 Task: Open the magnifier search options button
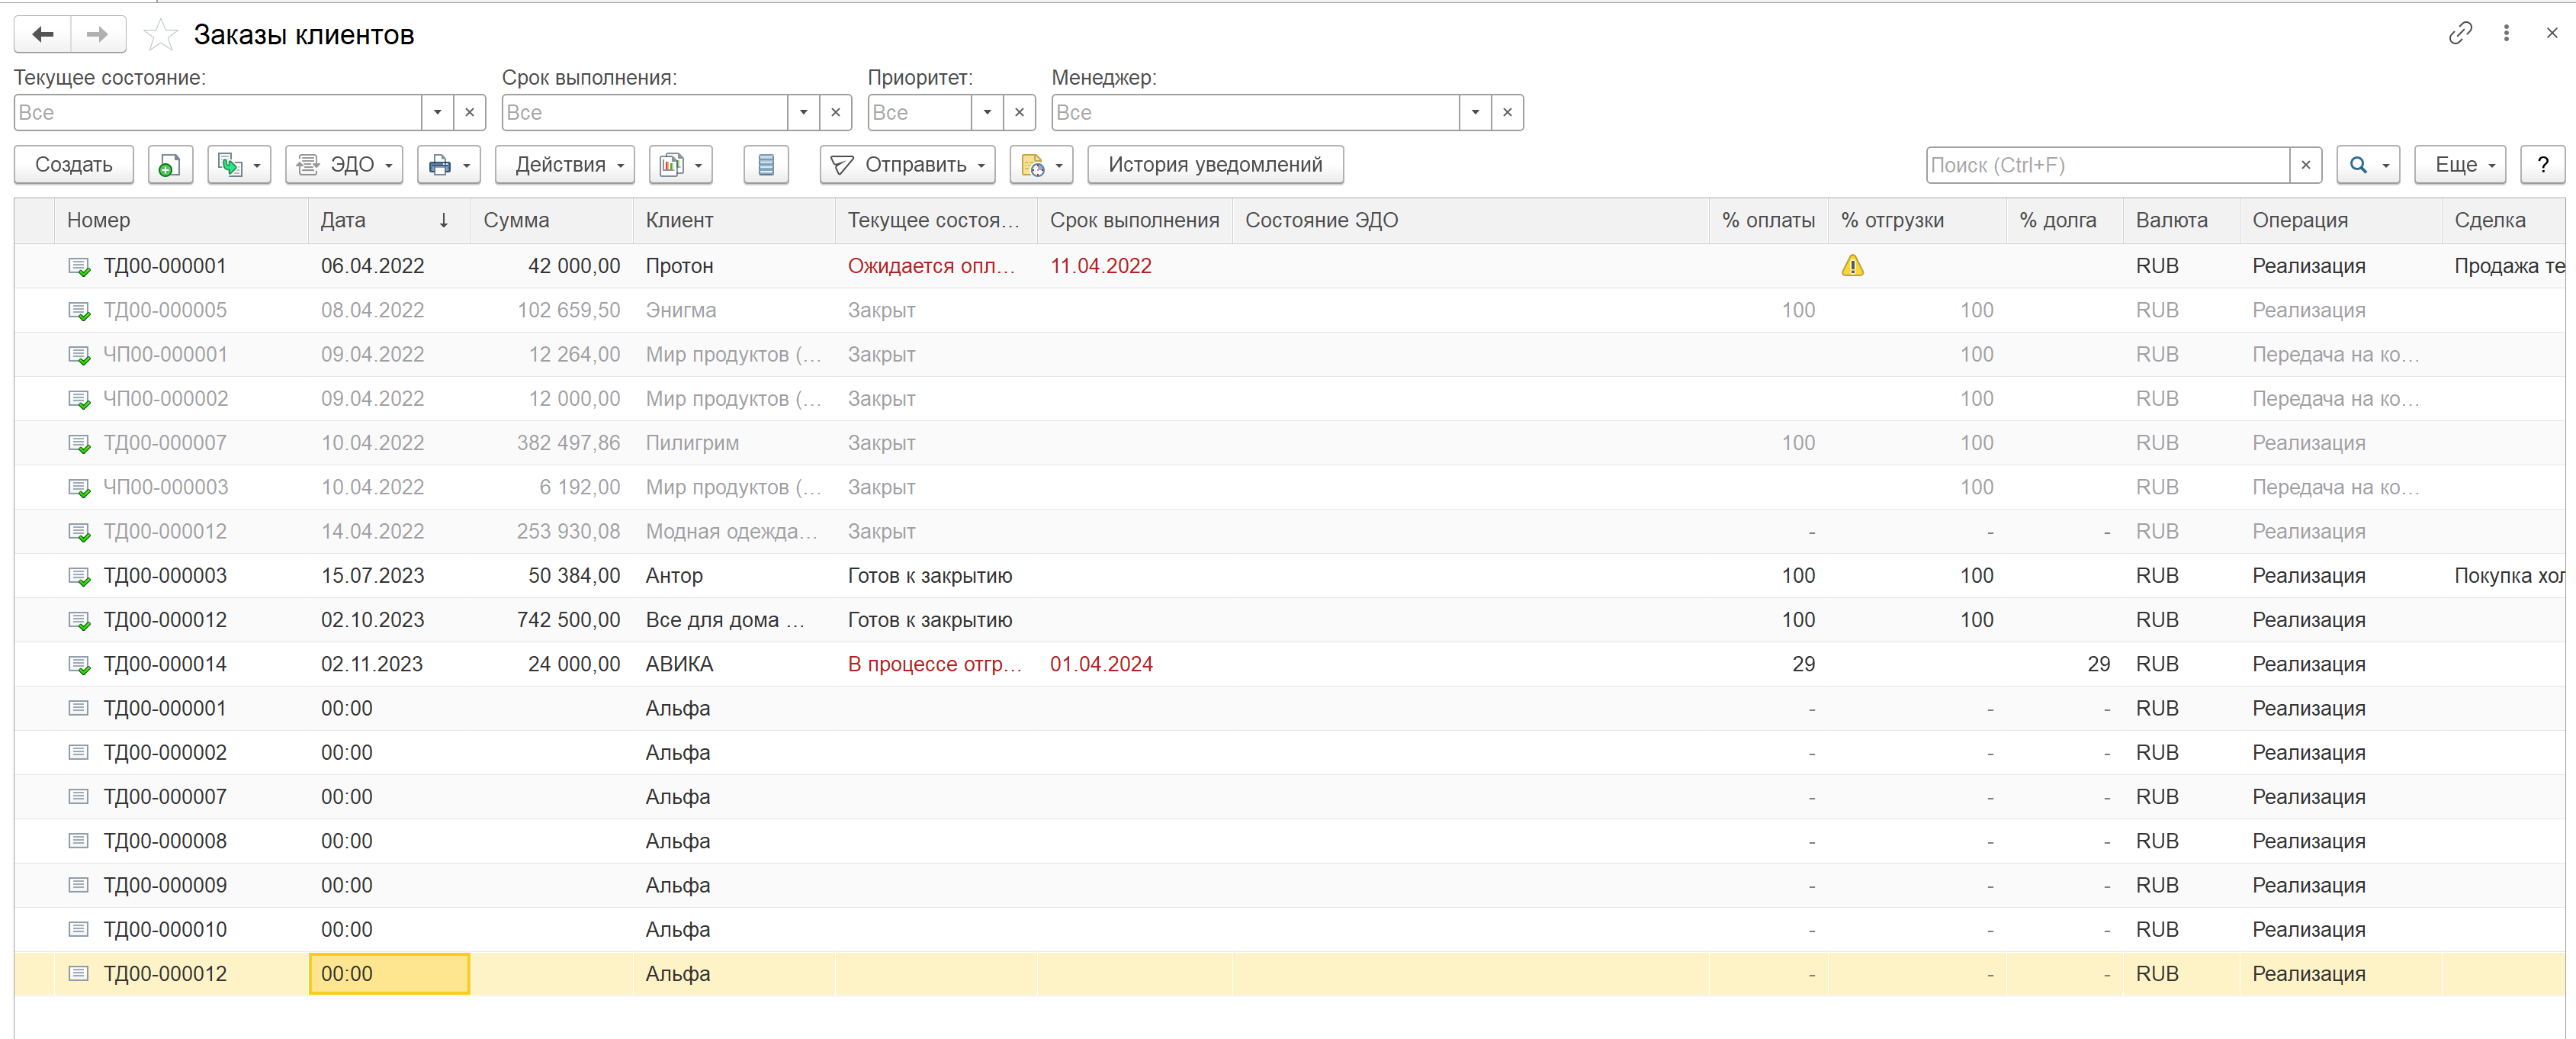pyautogui.click(x=2368, y=165)
